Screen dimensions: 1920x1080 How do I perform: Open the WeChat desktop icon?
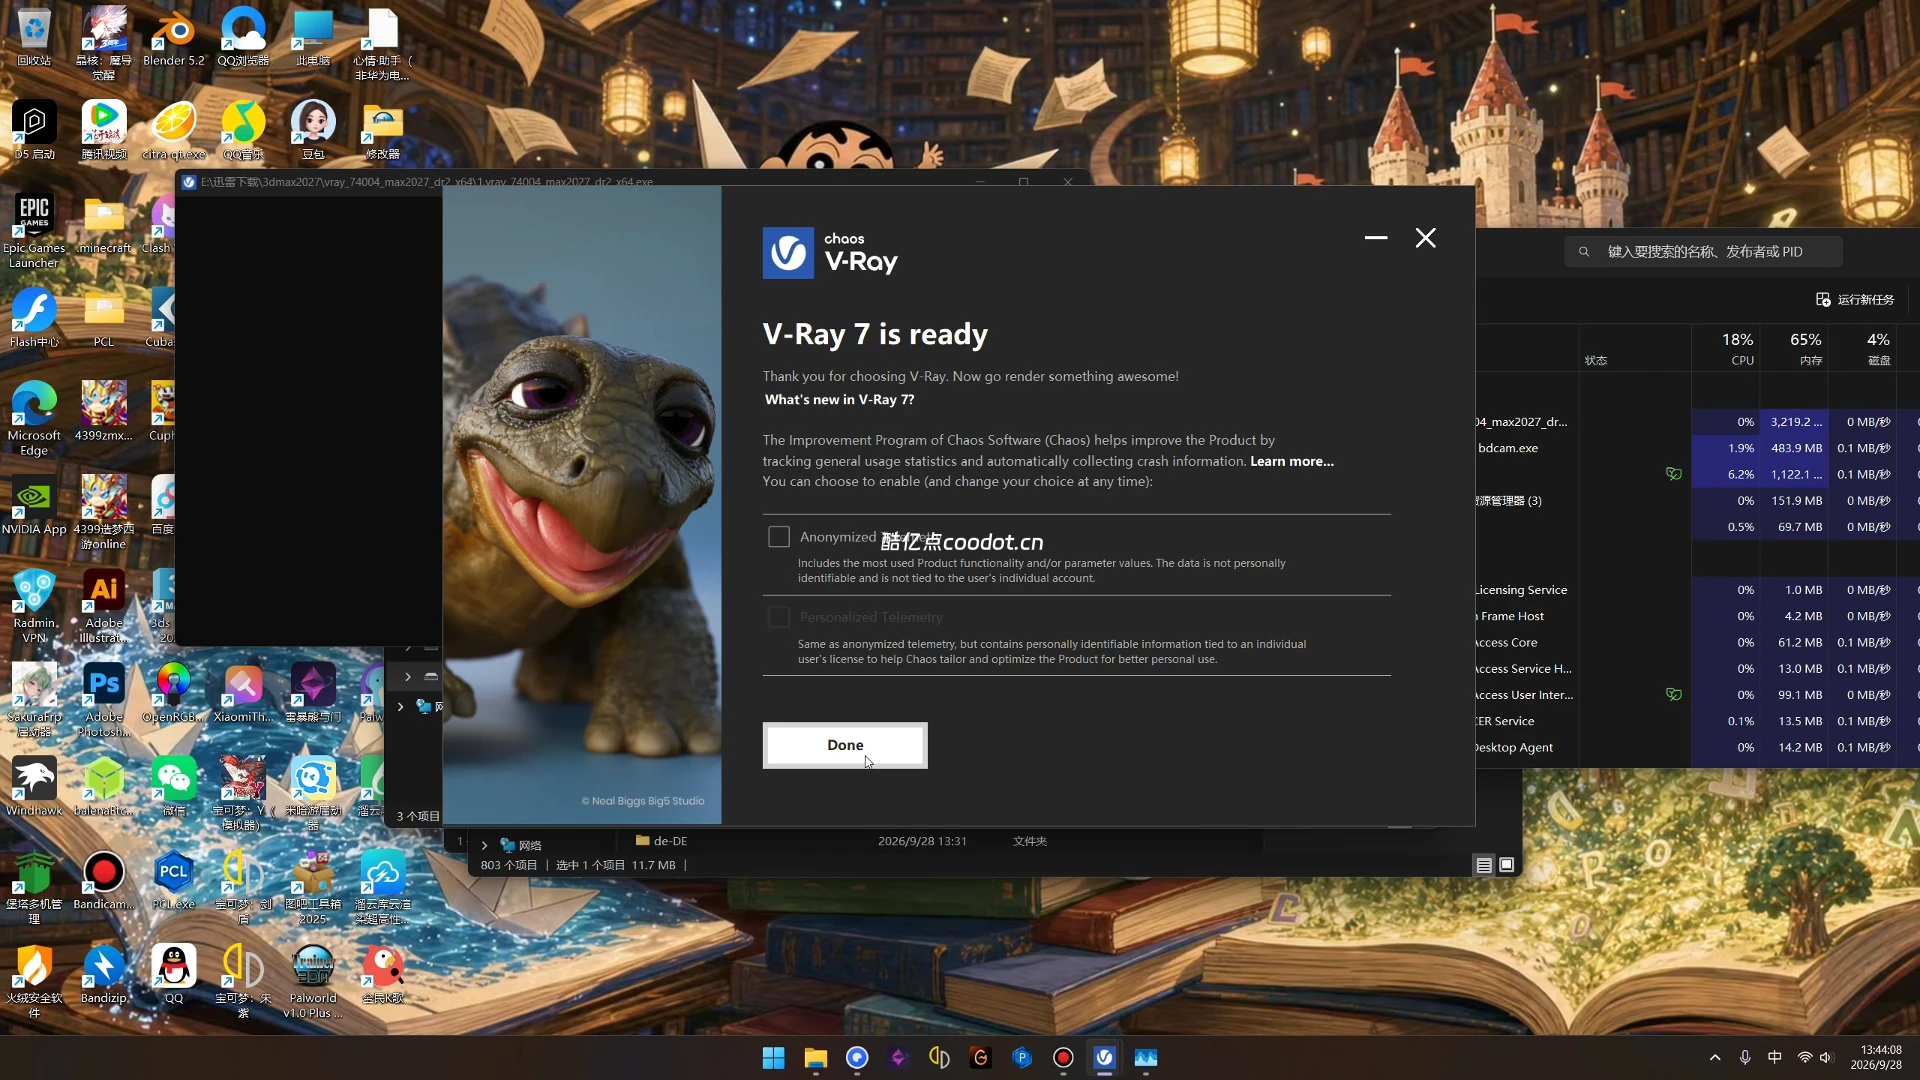click(x=174, y=786)
